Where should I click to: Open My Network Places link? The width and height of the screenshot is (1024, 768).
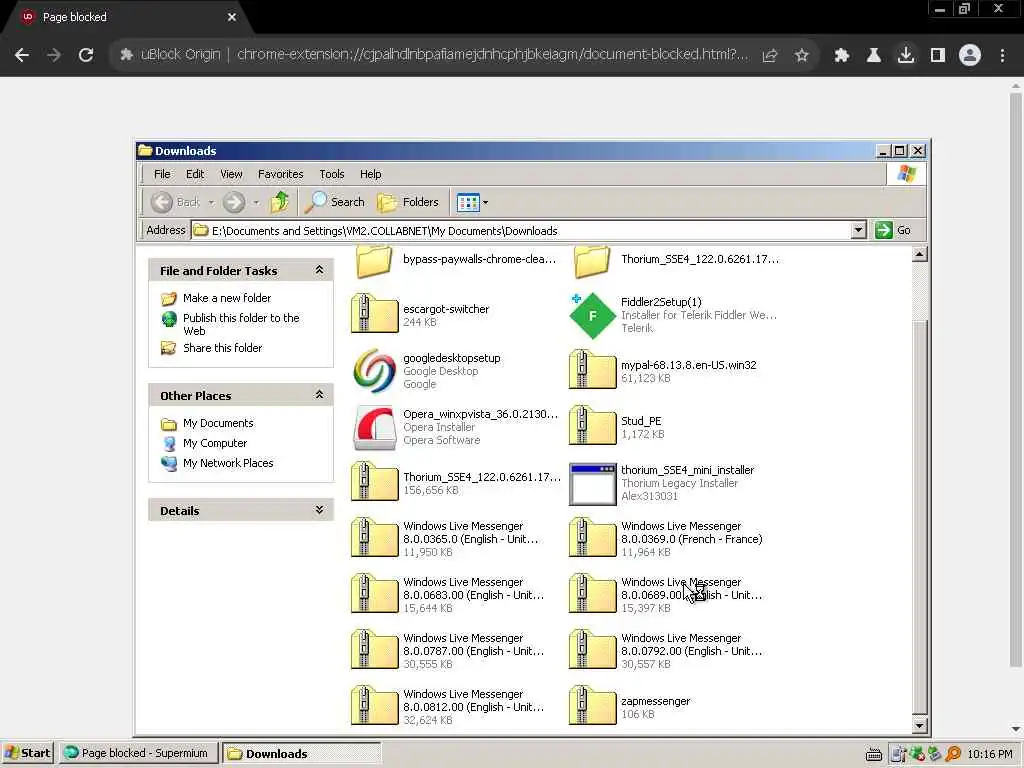[x=228, y=463]
